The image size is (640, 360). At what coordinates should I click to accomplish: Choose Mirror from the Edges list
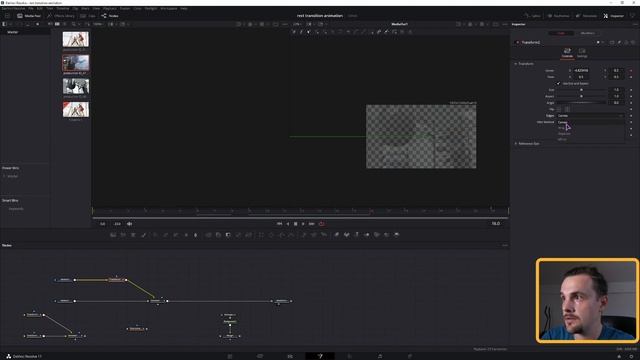pyautogui.click(x=590, y=140)
